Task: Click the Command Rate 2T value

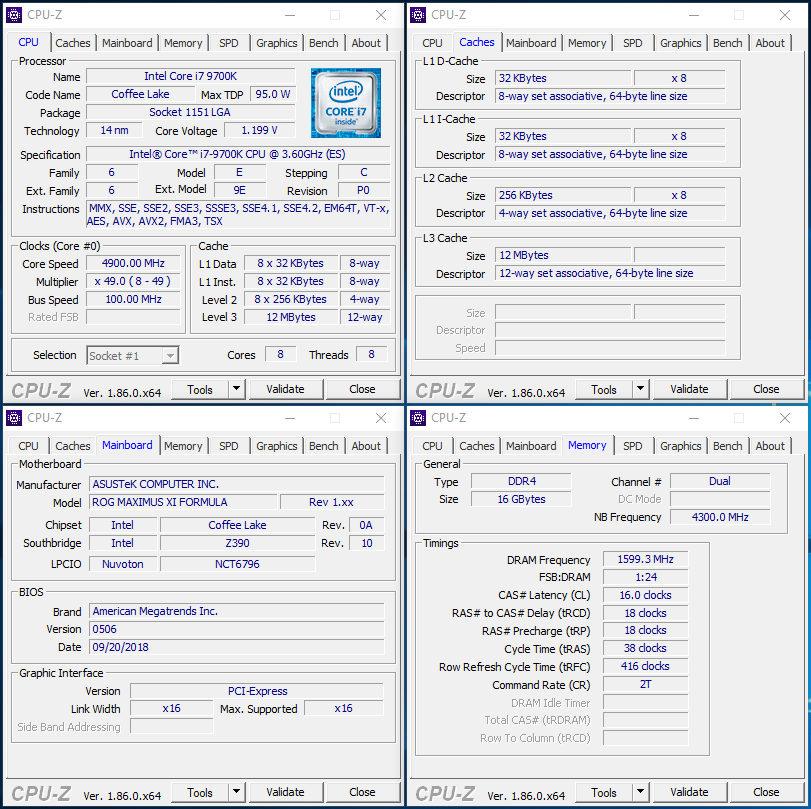Action: [645, 684]
